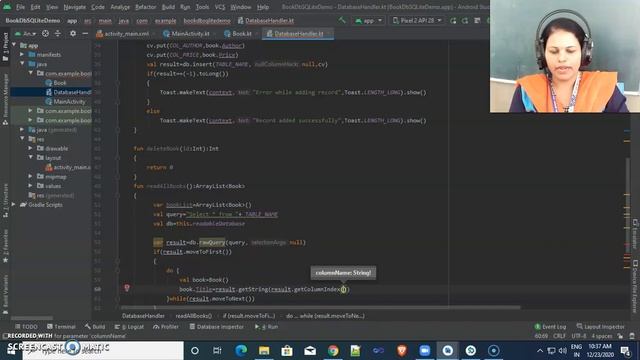Click the Apply Code Changes icon

(x=465, y=20)
